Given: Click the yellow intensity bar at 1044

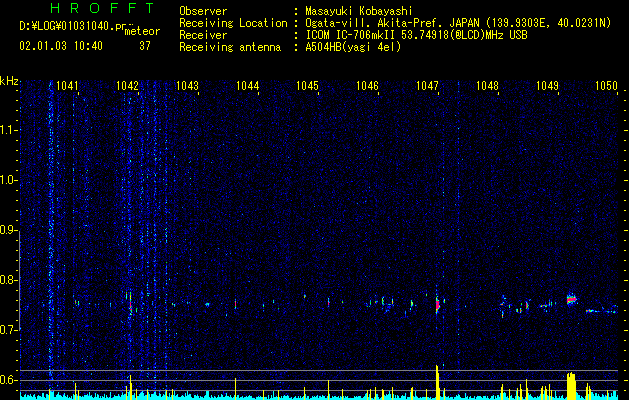Looking at the screenshot, I should (235, 389).
